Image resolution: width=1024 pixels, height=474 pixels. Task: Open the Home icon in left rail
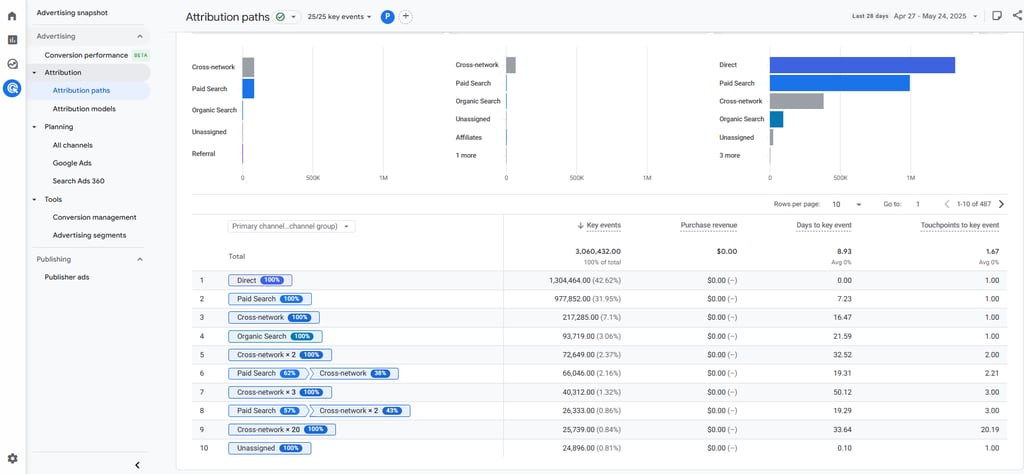coord(12,16)
